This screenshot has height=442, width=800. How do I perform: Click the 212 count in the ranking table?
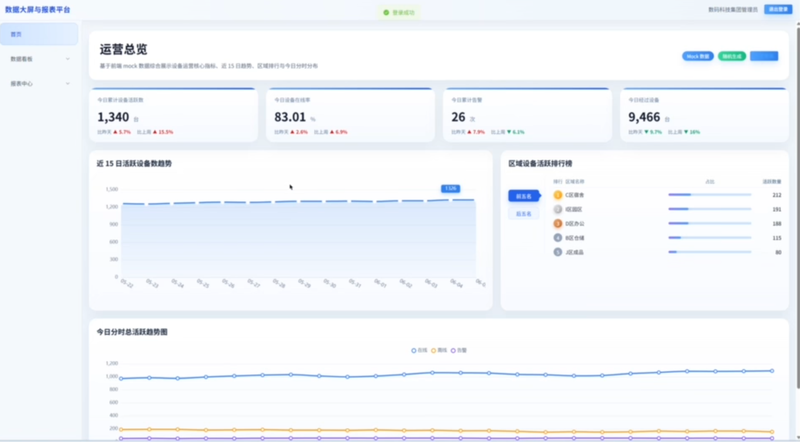click(x=777, y=195)
